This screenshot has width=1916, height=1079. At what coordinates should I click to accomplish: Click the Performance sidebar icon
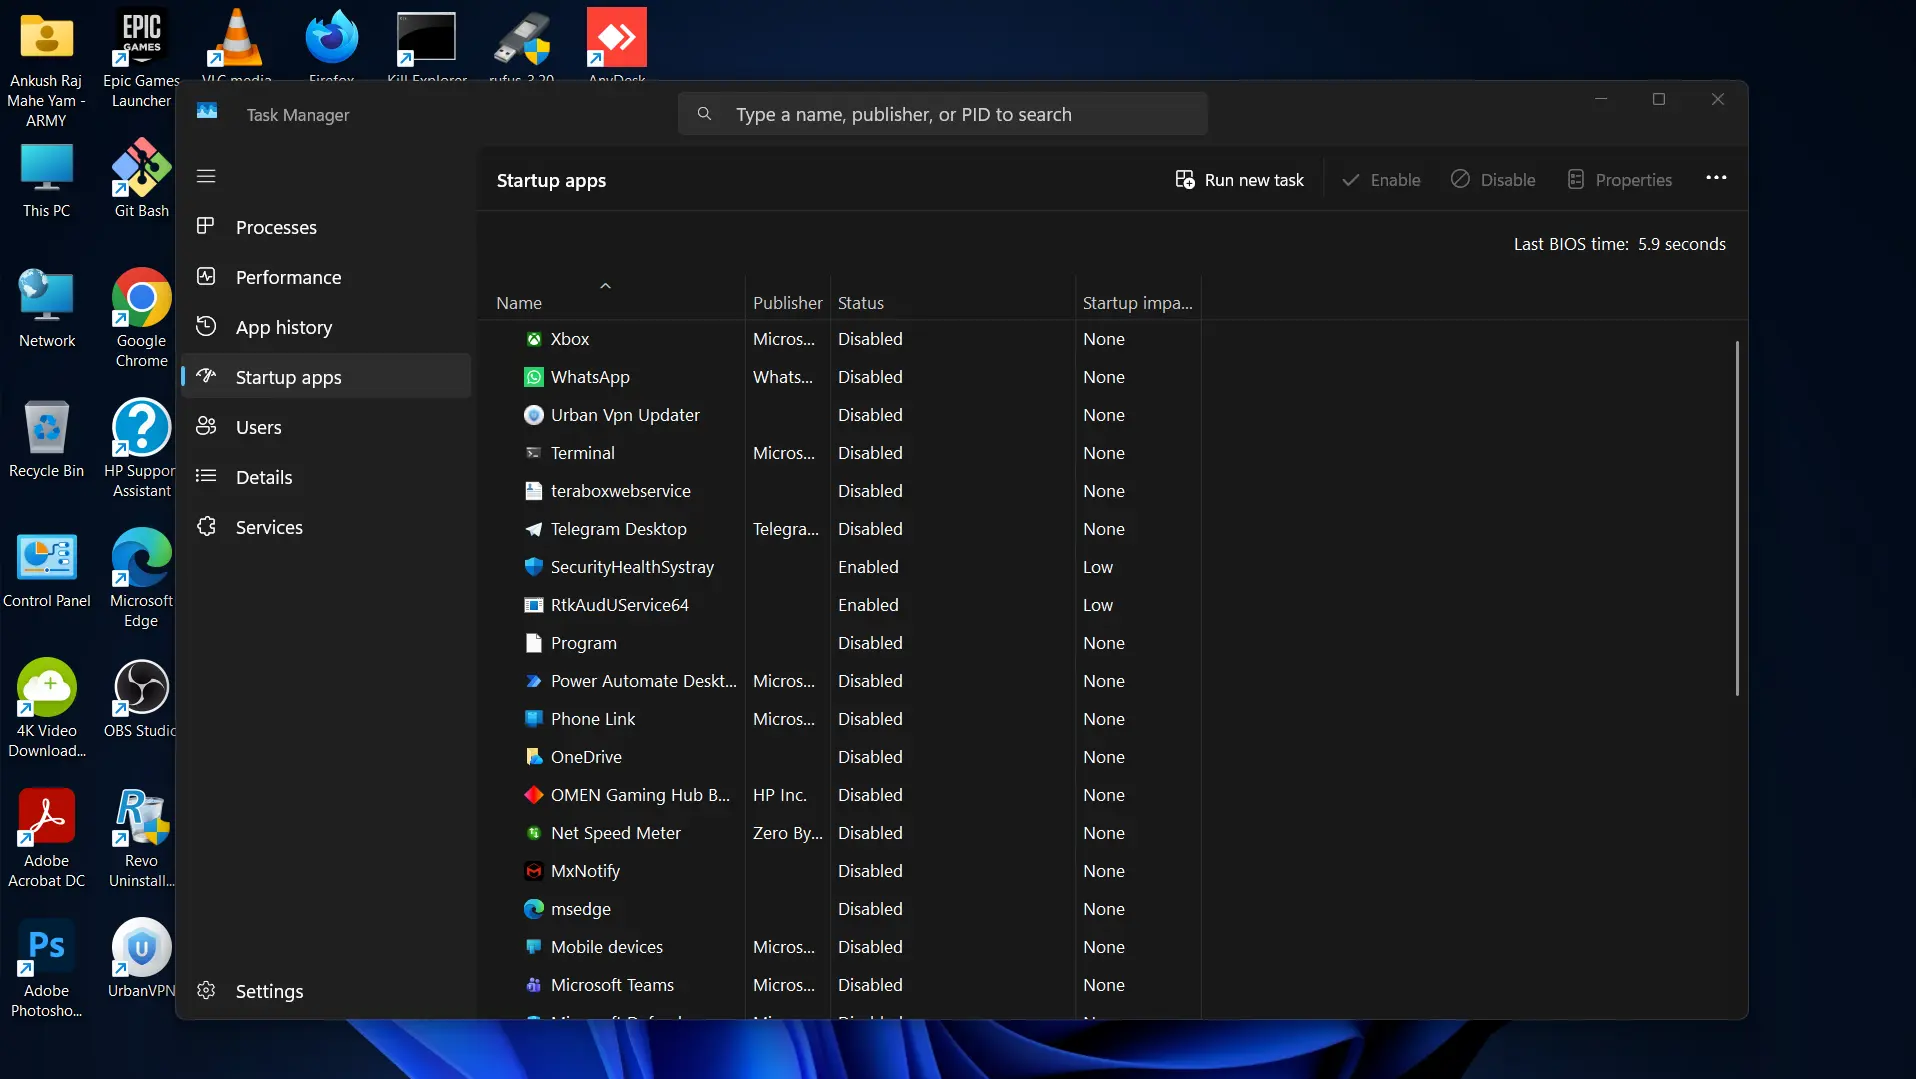click(206, 276)
